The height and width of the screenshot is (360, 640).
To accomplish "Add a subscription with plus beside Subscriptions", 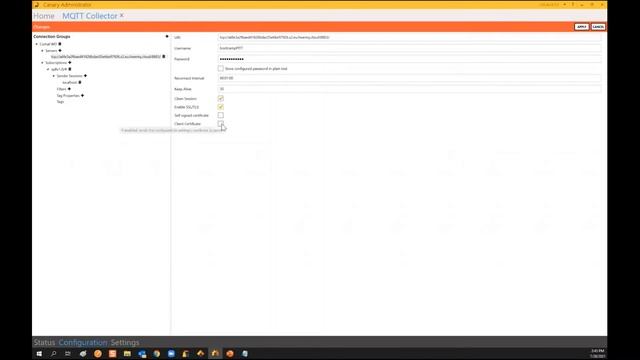I will (x=70, y=63).
